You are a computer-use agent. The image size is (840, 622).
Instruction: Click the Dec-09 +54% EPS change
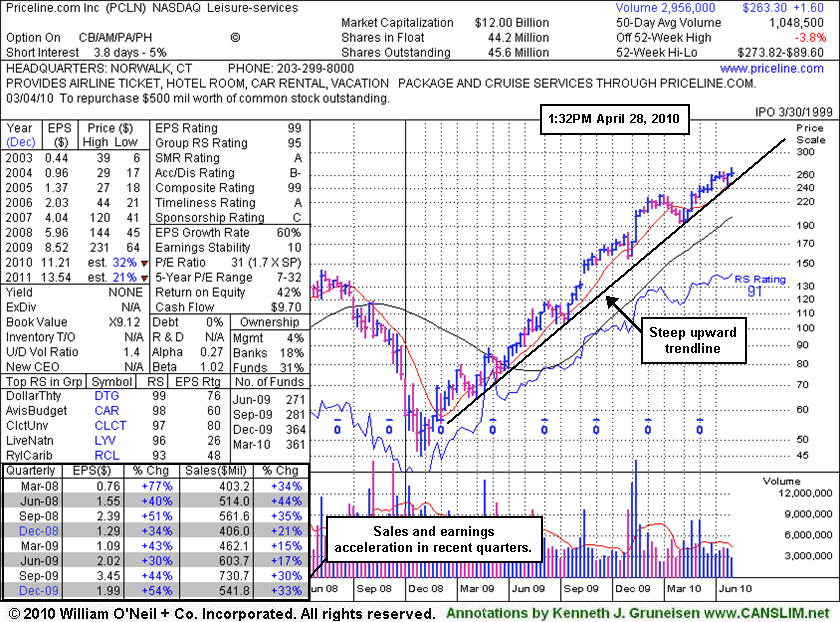[x=156, y=591]
